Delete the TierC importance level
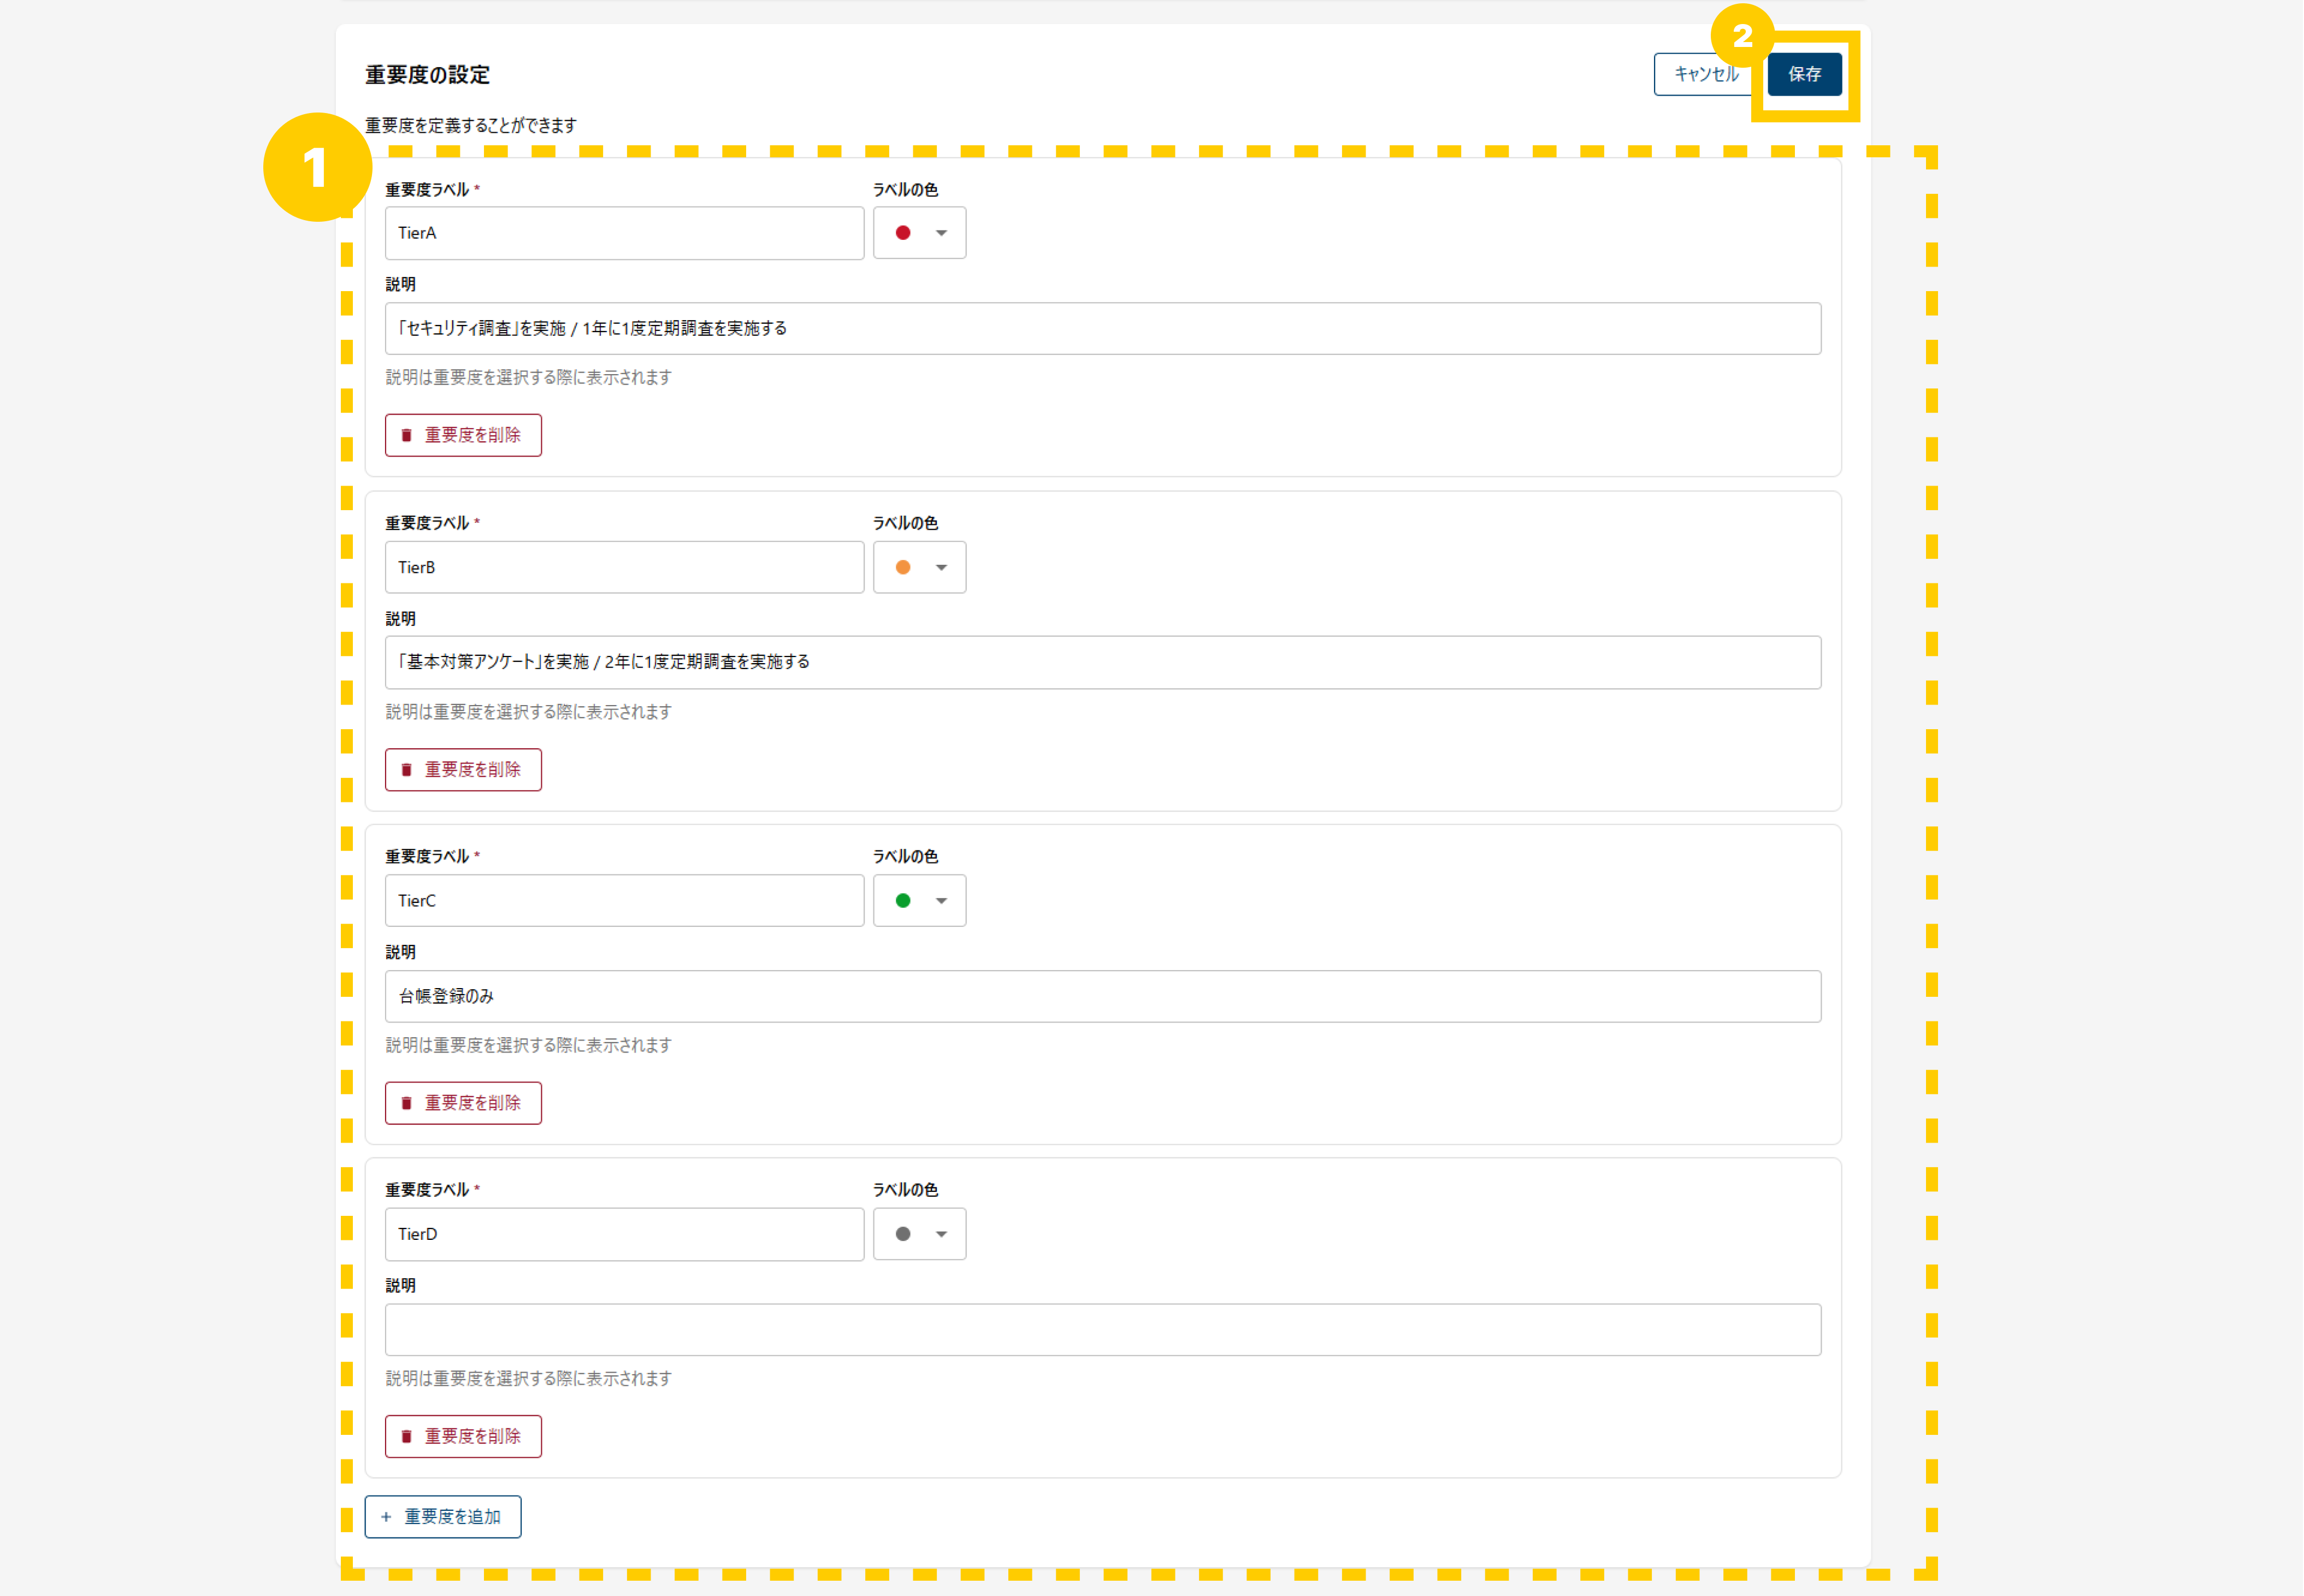Screen dimensions: 2304x1596 tap(463, 1103)
